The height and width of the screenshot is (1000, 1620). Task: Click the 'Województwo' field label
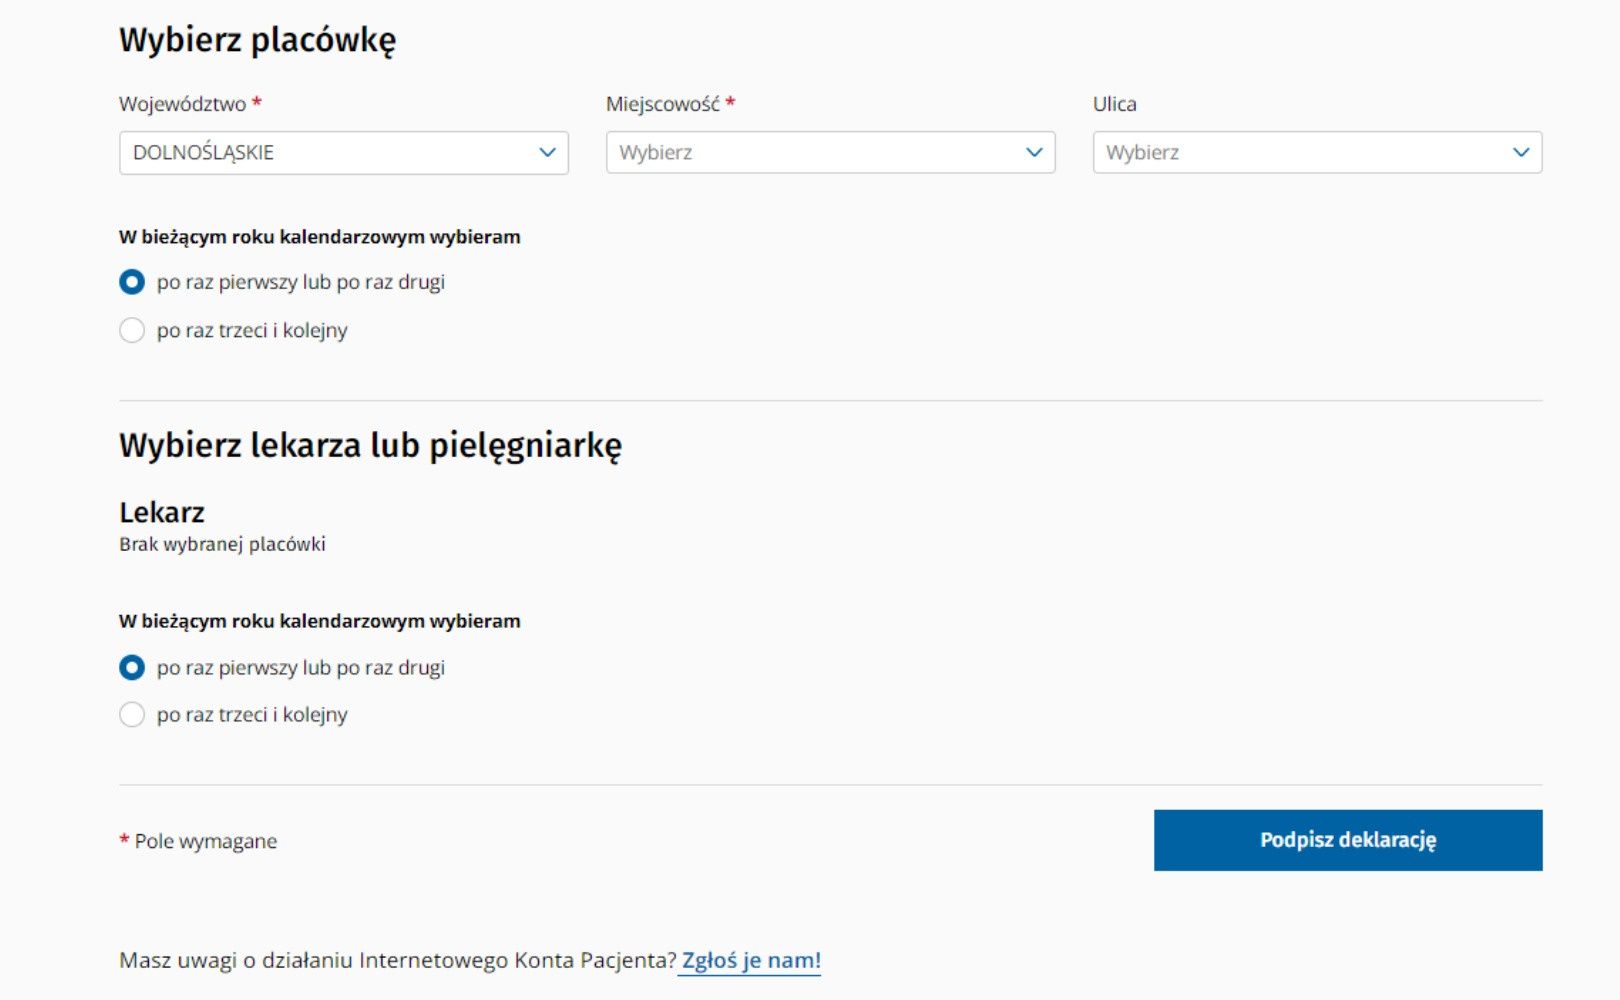click(x=183, y=104)
